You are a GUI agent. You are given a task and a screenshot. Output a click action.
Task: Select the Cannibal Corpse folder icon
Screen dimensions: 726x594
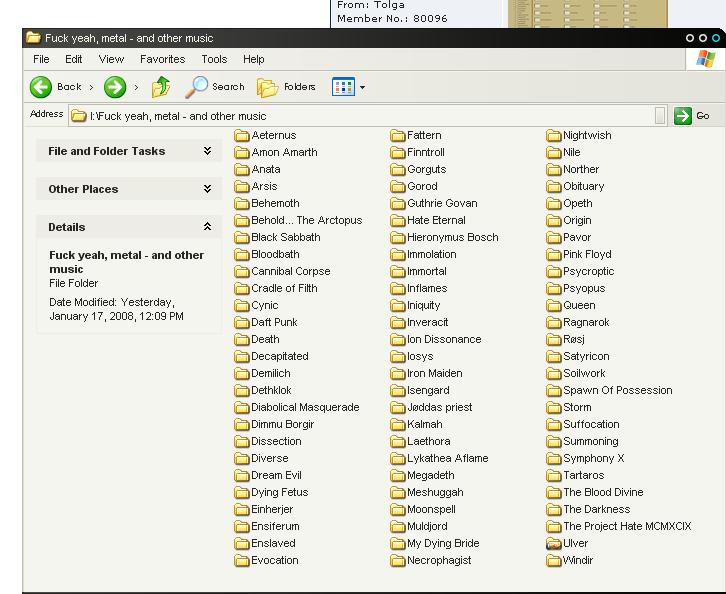pyautogui.click(x=242, y=272)
